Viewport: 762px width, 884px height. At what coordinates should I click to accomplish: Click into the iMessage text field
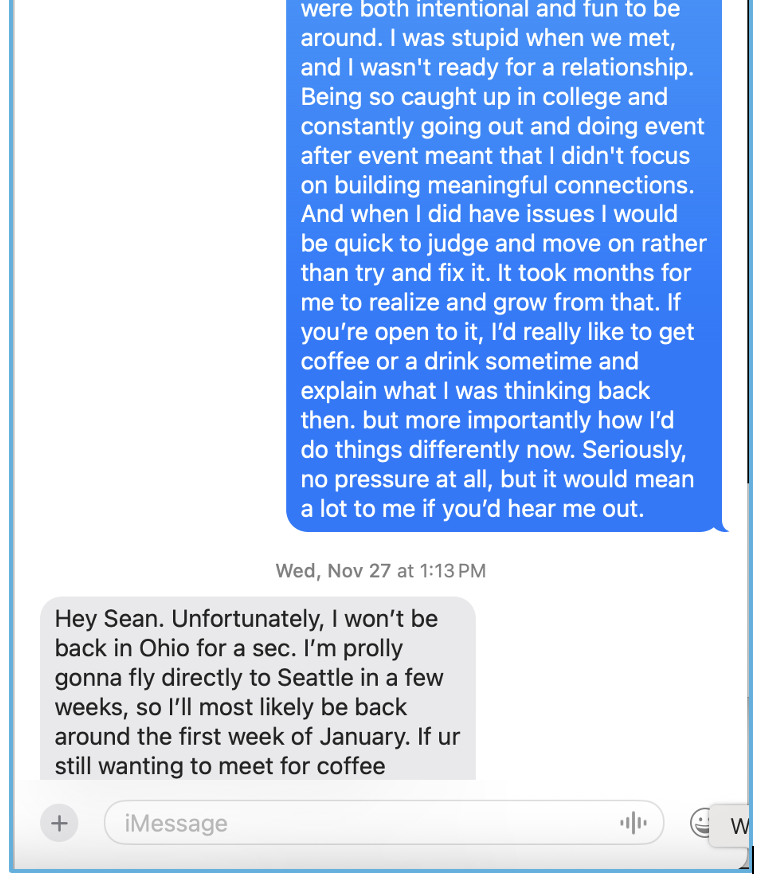point(360,823)
